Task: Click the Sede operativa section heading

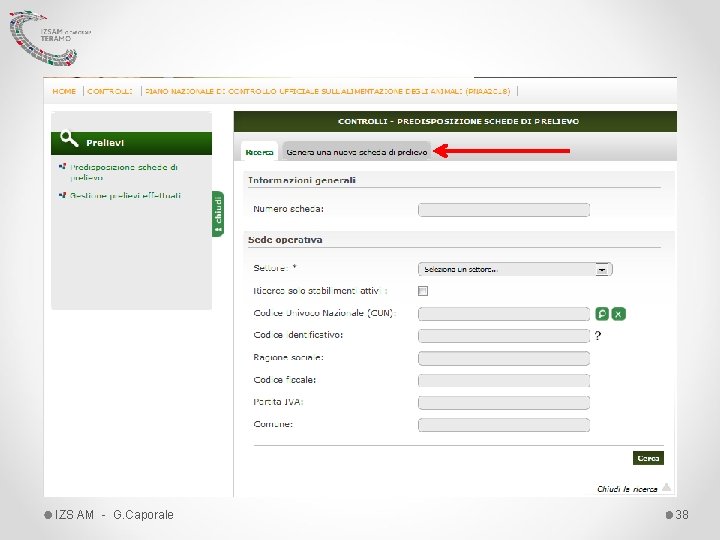Action: point(285,240)
